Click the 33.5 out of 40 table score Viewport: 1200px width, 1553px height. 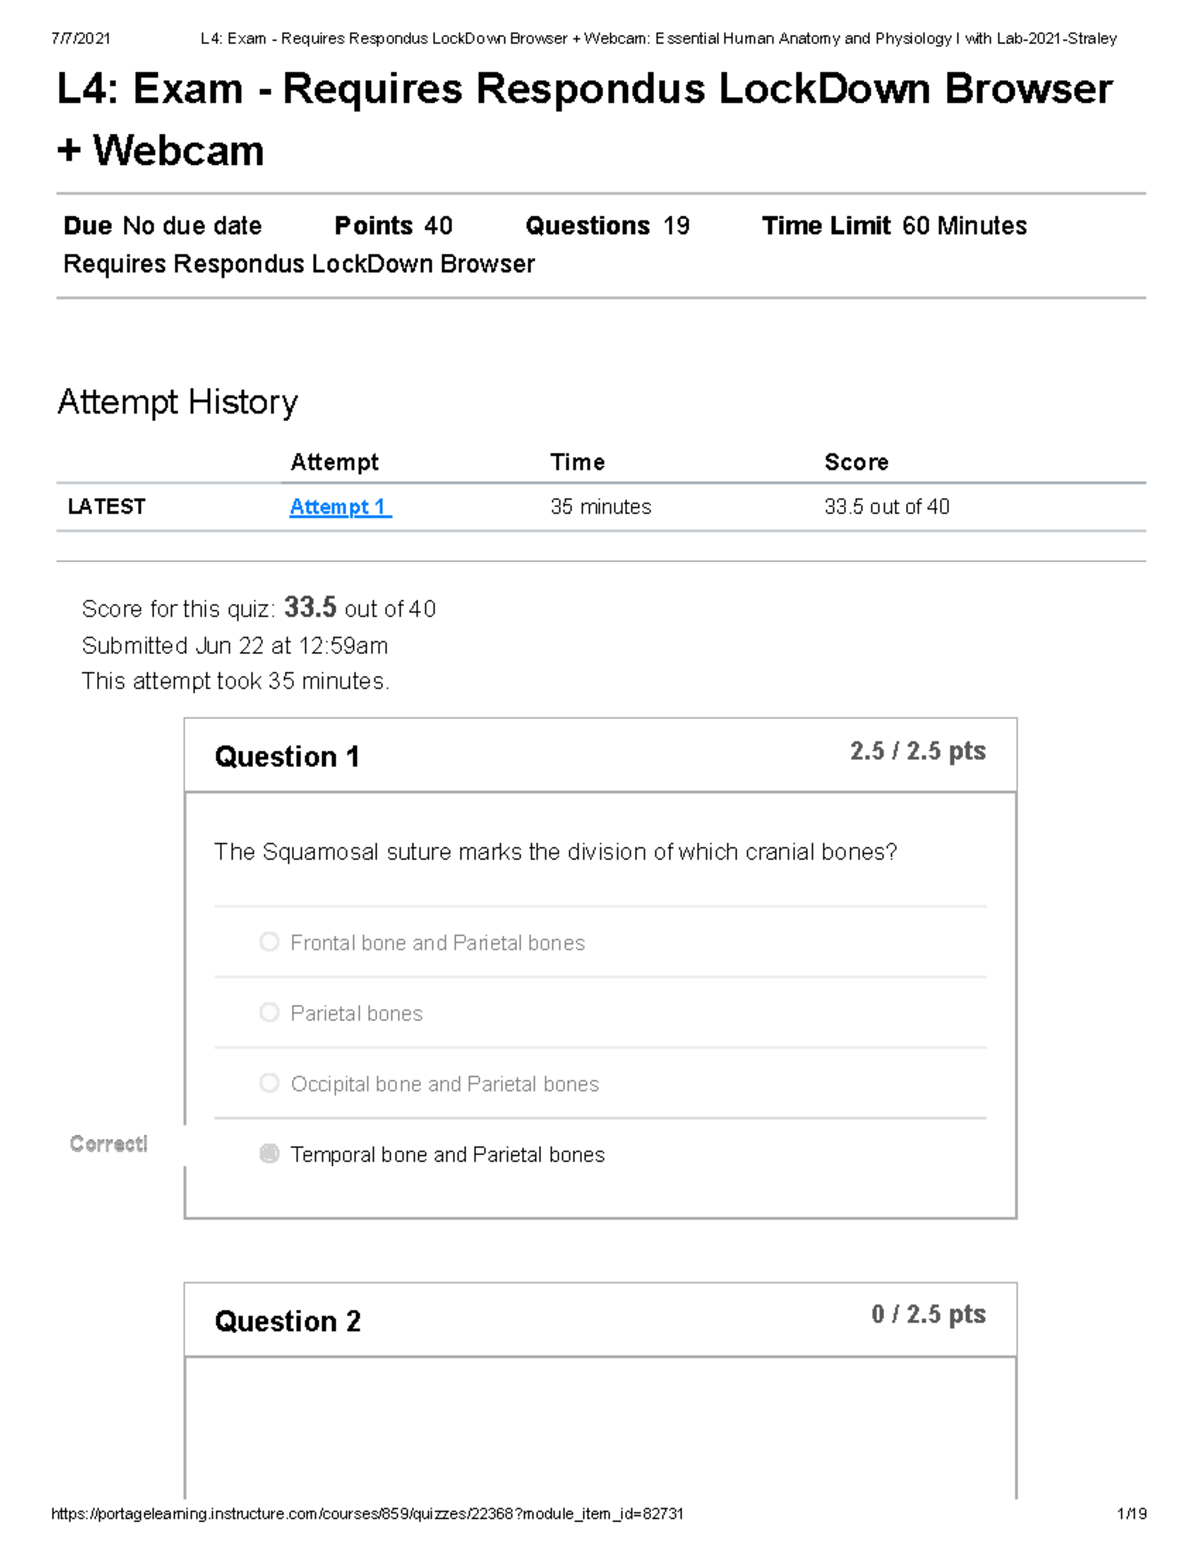[x=886, y=507]
